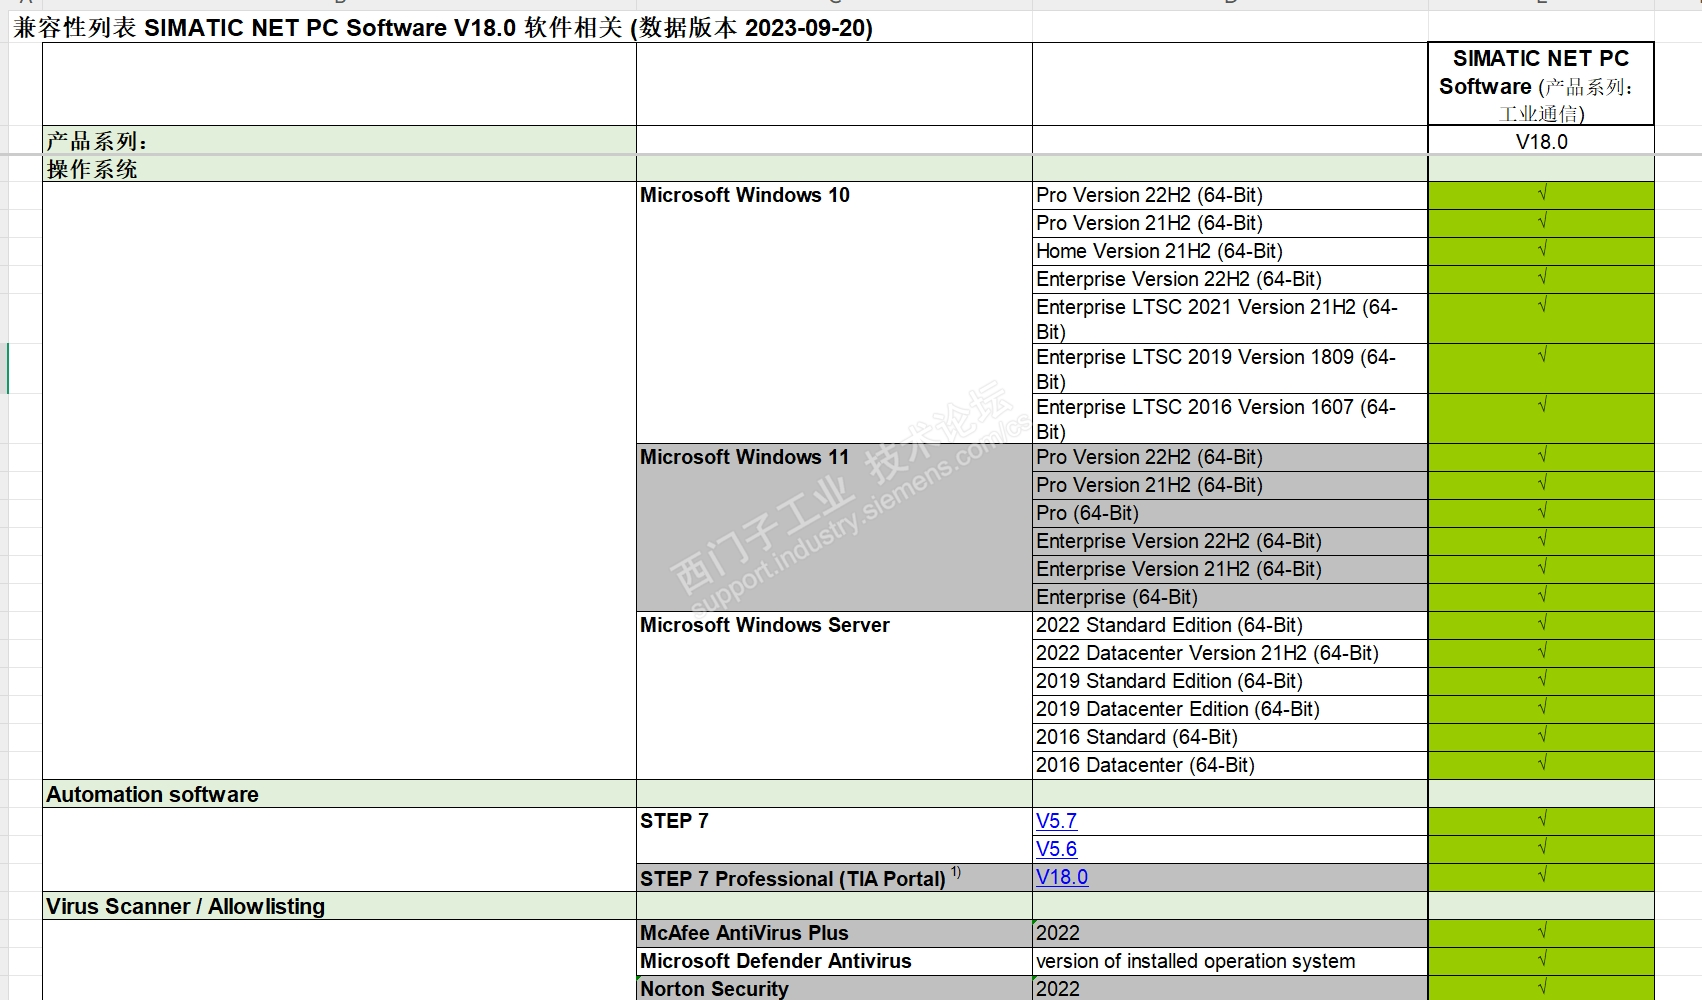The width and height of the screenshot is (1702, 1000).
Task: Select the title cell '兼容性列表 SIMATIC NET PC Software V18.0'
Action: coord(443,27)
